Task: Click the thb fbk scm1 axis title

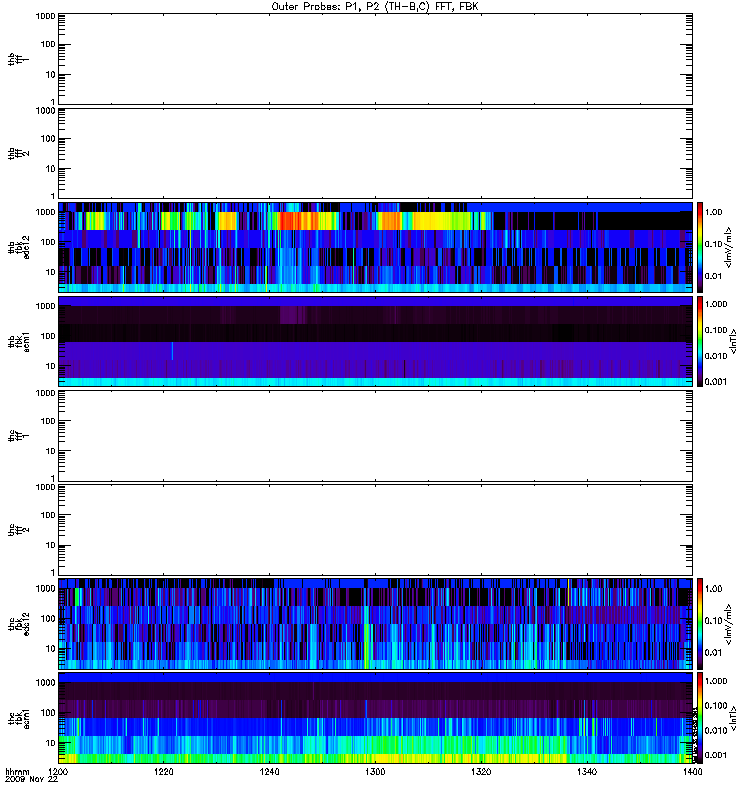Action: [x=18, y=341]
